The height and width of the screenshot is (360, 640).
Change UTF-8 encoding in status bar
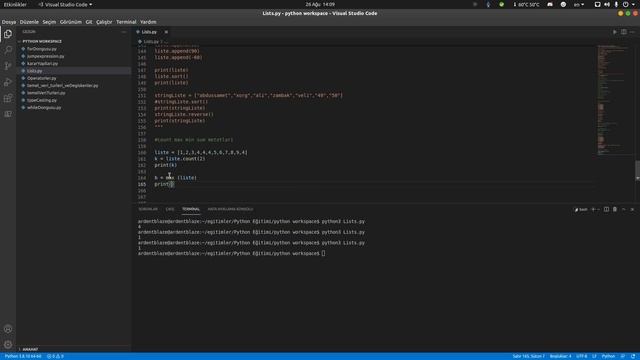click(x=582, y=356)
